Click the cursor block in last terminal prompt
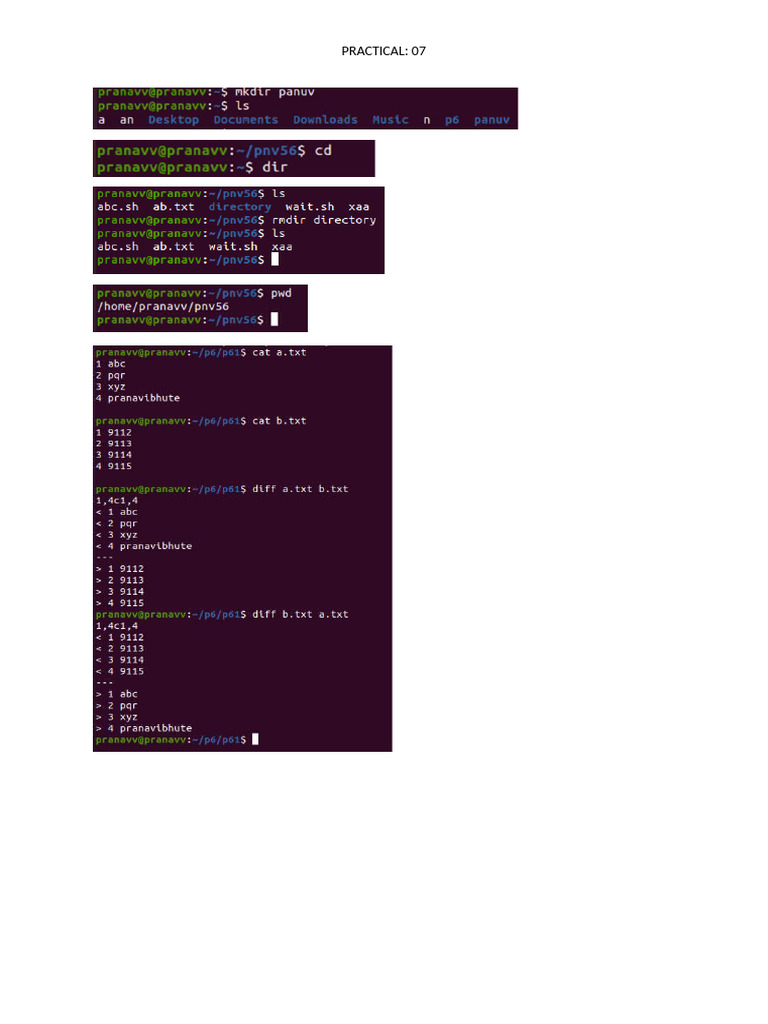768x1024 pixels. (x=255, y=739)
